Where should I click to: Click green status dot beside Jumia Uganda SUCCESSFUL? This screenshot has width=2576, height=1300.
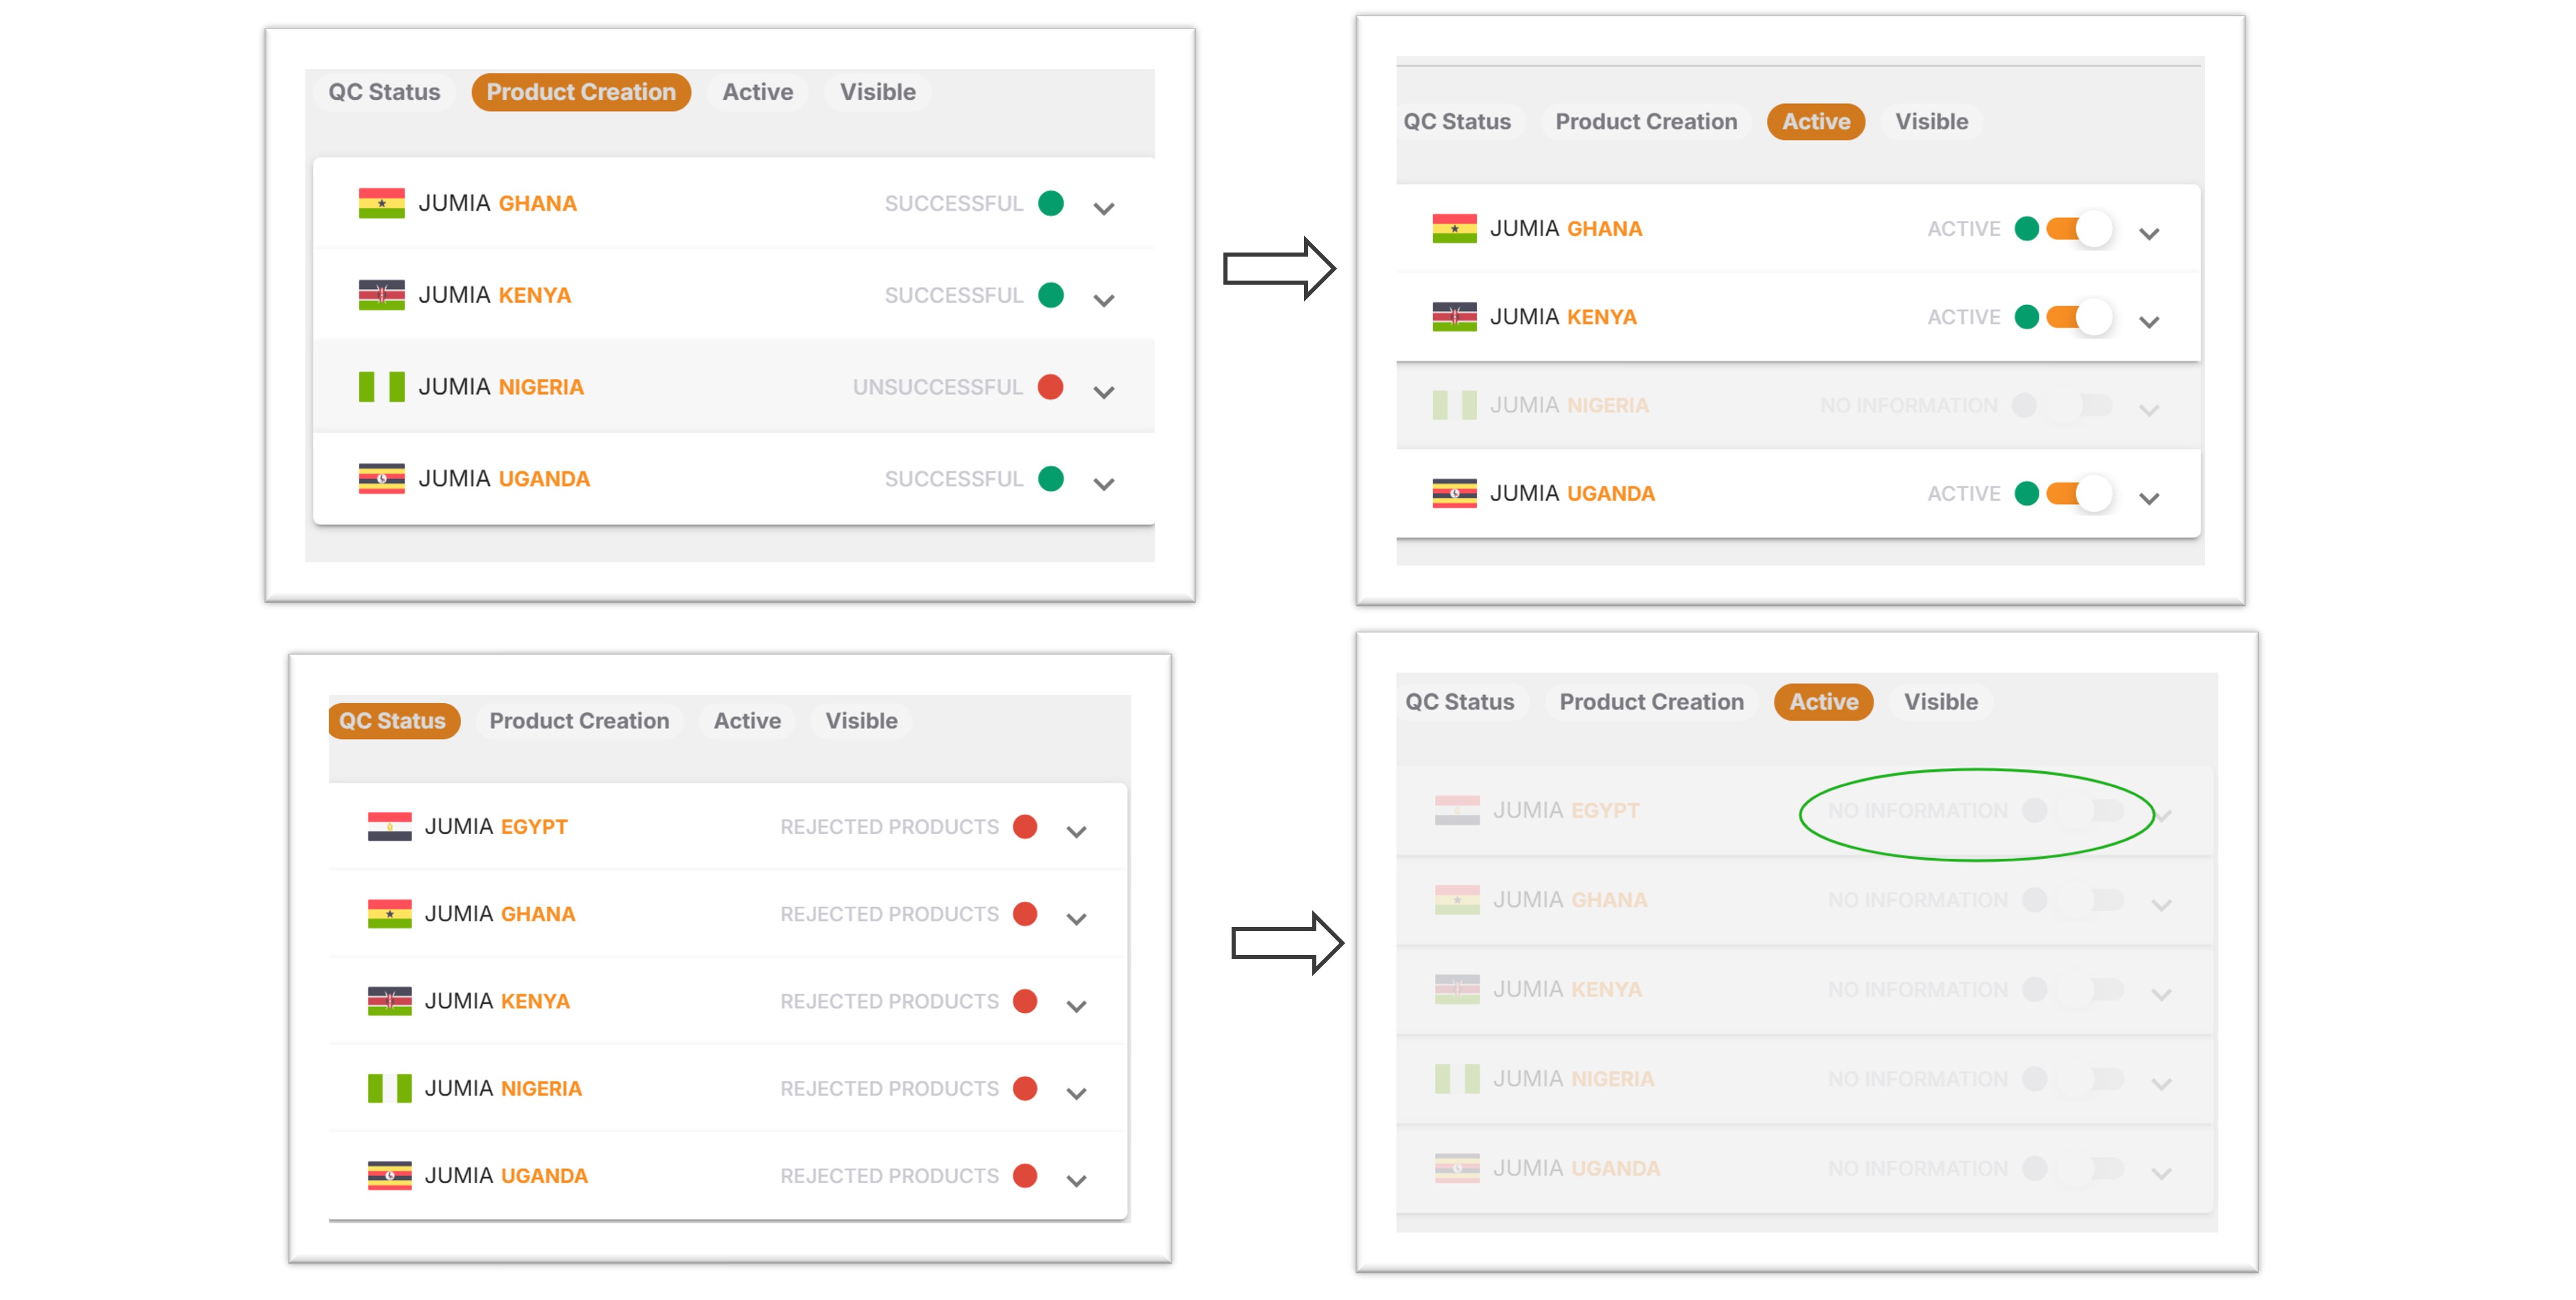coord(1050,479)
